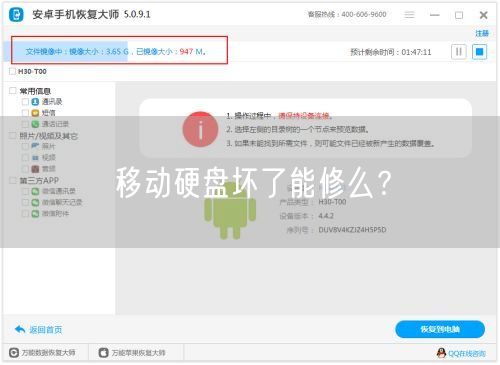Click the 恢复到电脑 button

(x=440, y=329)
